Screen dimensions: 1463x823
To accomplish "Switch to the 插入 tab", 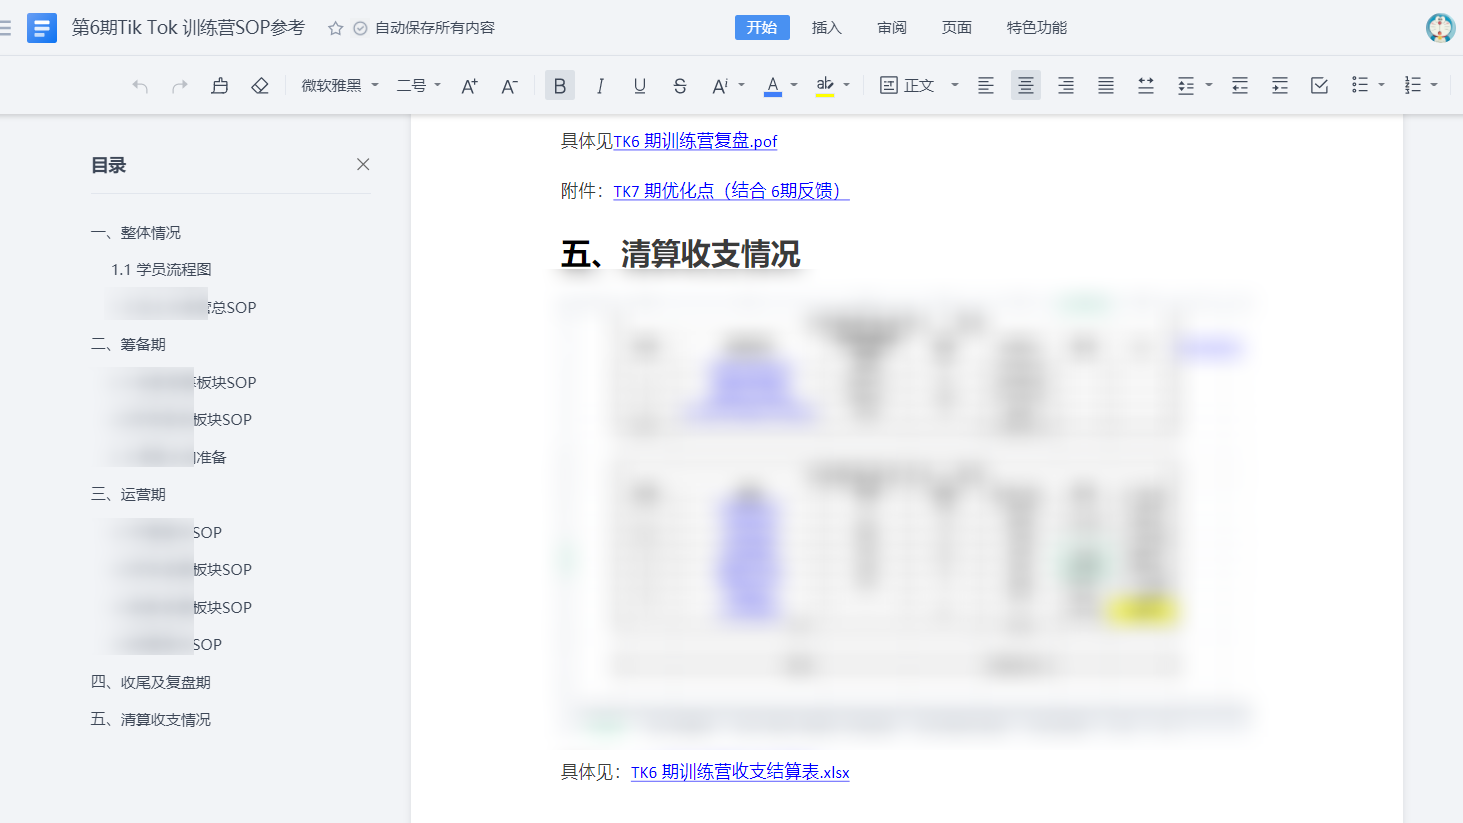I will pos(826,28).
